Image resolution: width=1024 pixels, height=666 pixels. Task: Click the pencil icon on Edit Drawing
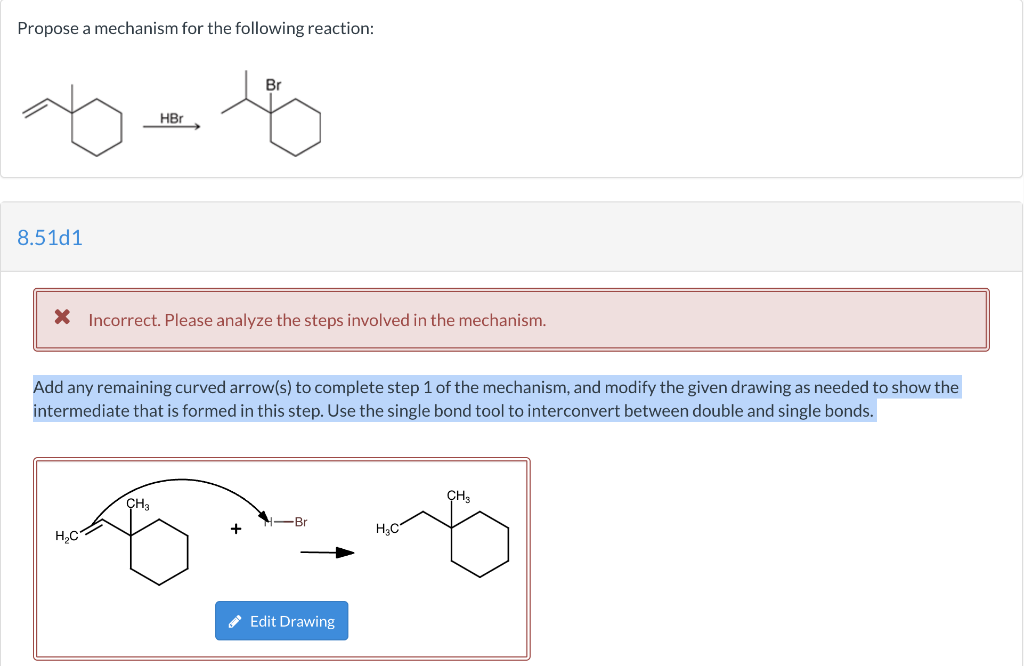coord(236,620)
